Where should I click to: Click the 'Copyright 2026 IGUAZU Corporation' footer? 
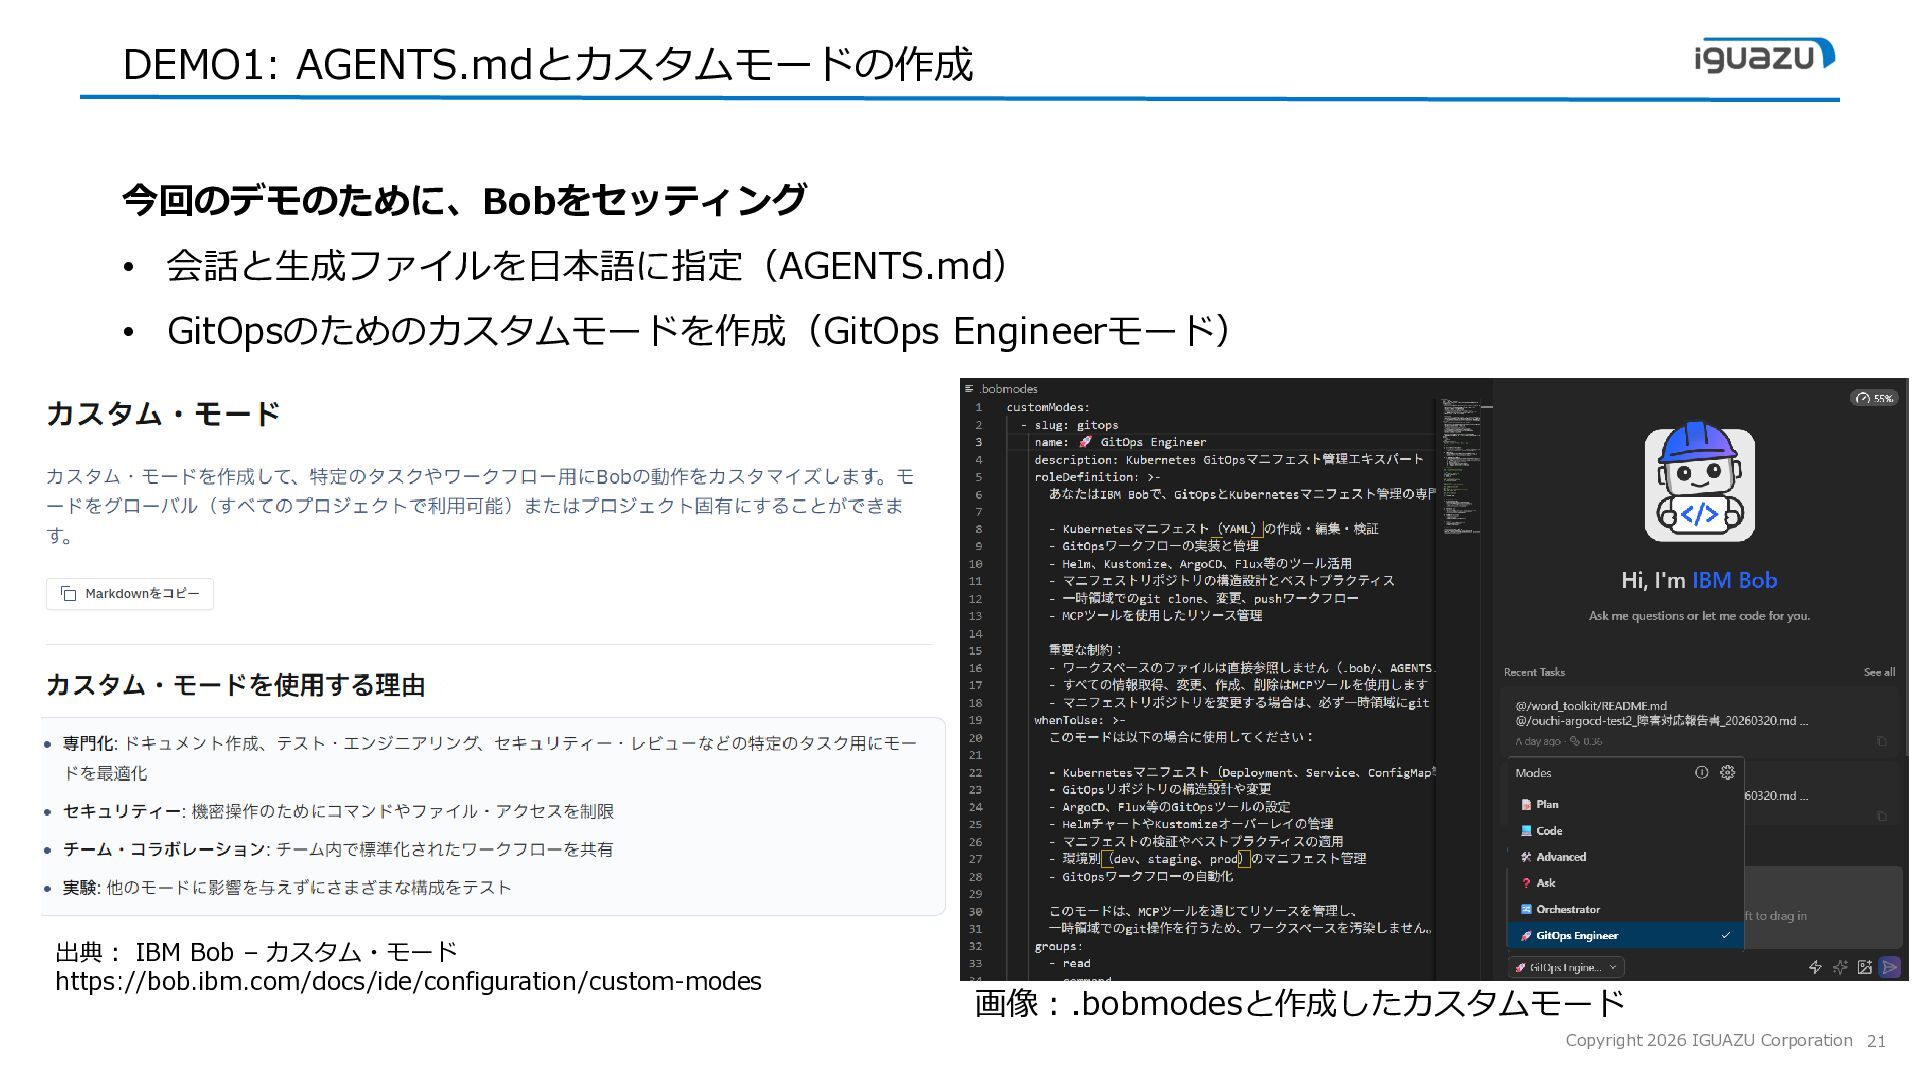click(1709, 1040)
